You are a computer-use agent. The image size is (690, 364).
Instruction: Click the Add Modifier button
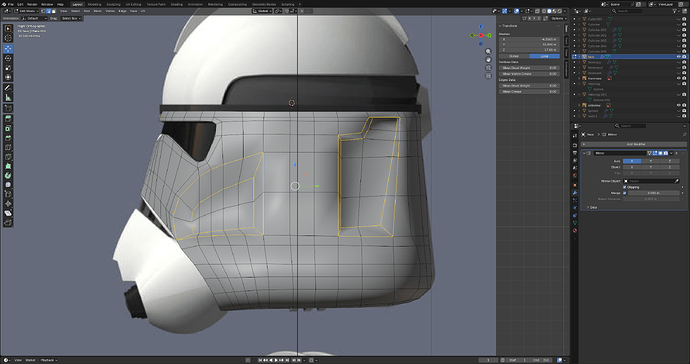tap(634, 144)
